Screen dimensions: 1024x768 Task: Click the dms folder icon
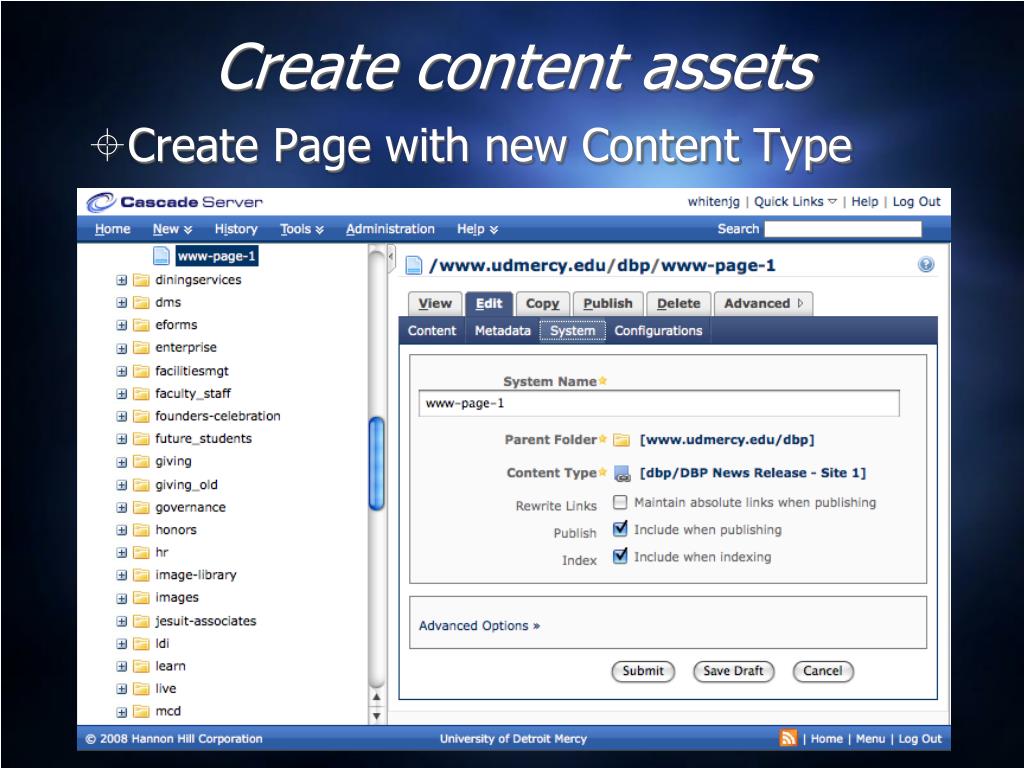click(141, 302)
